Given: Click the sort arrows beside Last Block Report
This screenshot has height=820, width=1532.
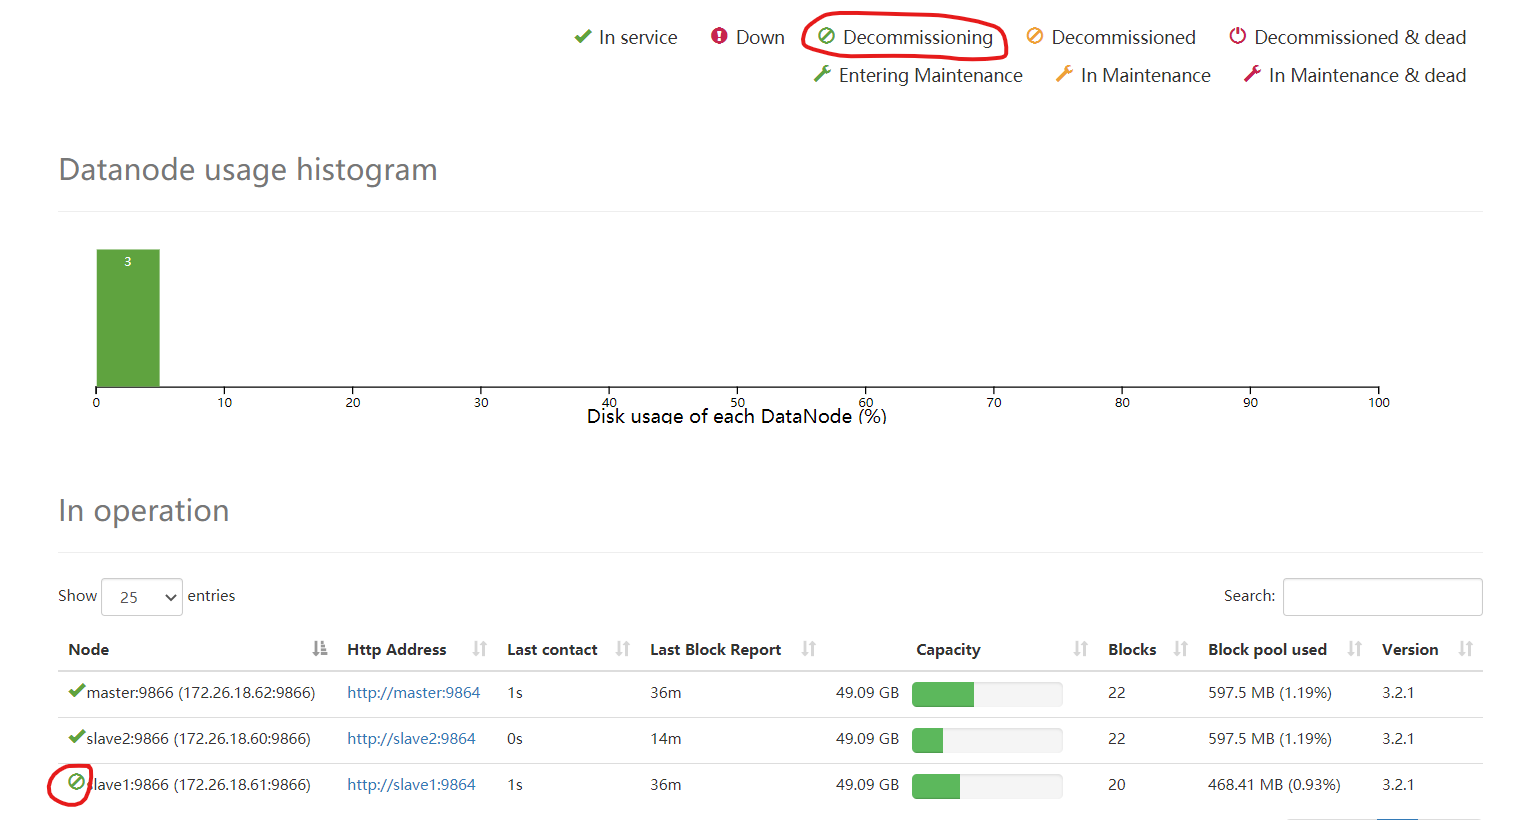Looking at the screenshot, I should [x=809, y=649].
